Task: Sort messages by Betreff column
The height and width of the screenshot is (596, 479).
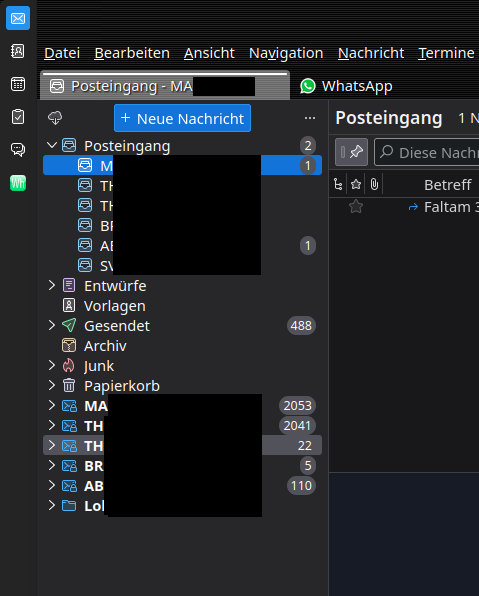Action: [448, 185]
